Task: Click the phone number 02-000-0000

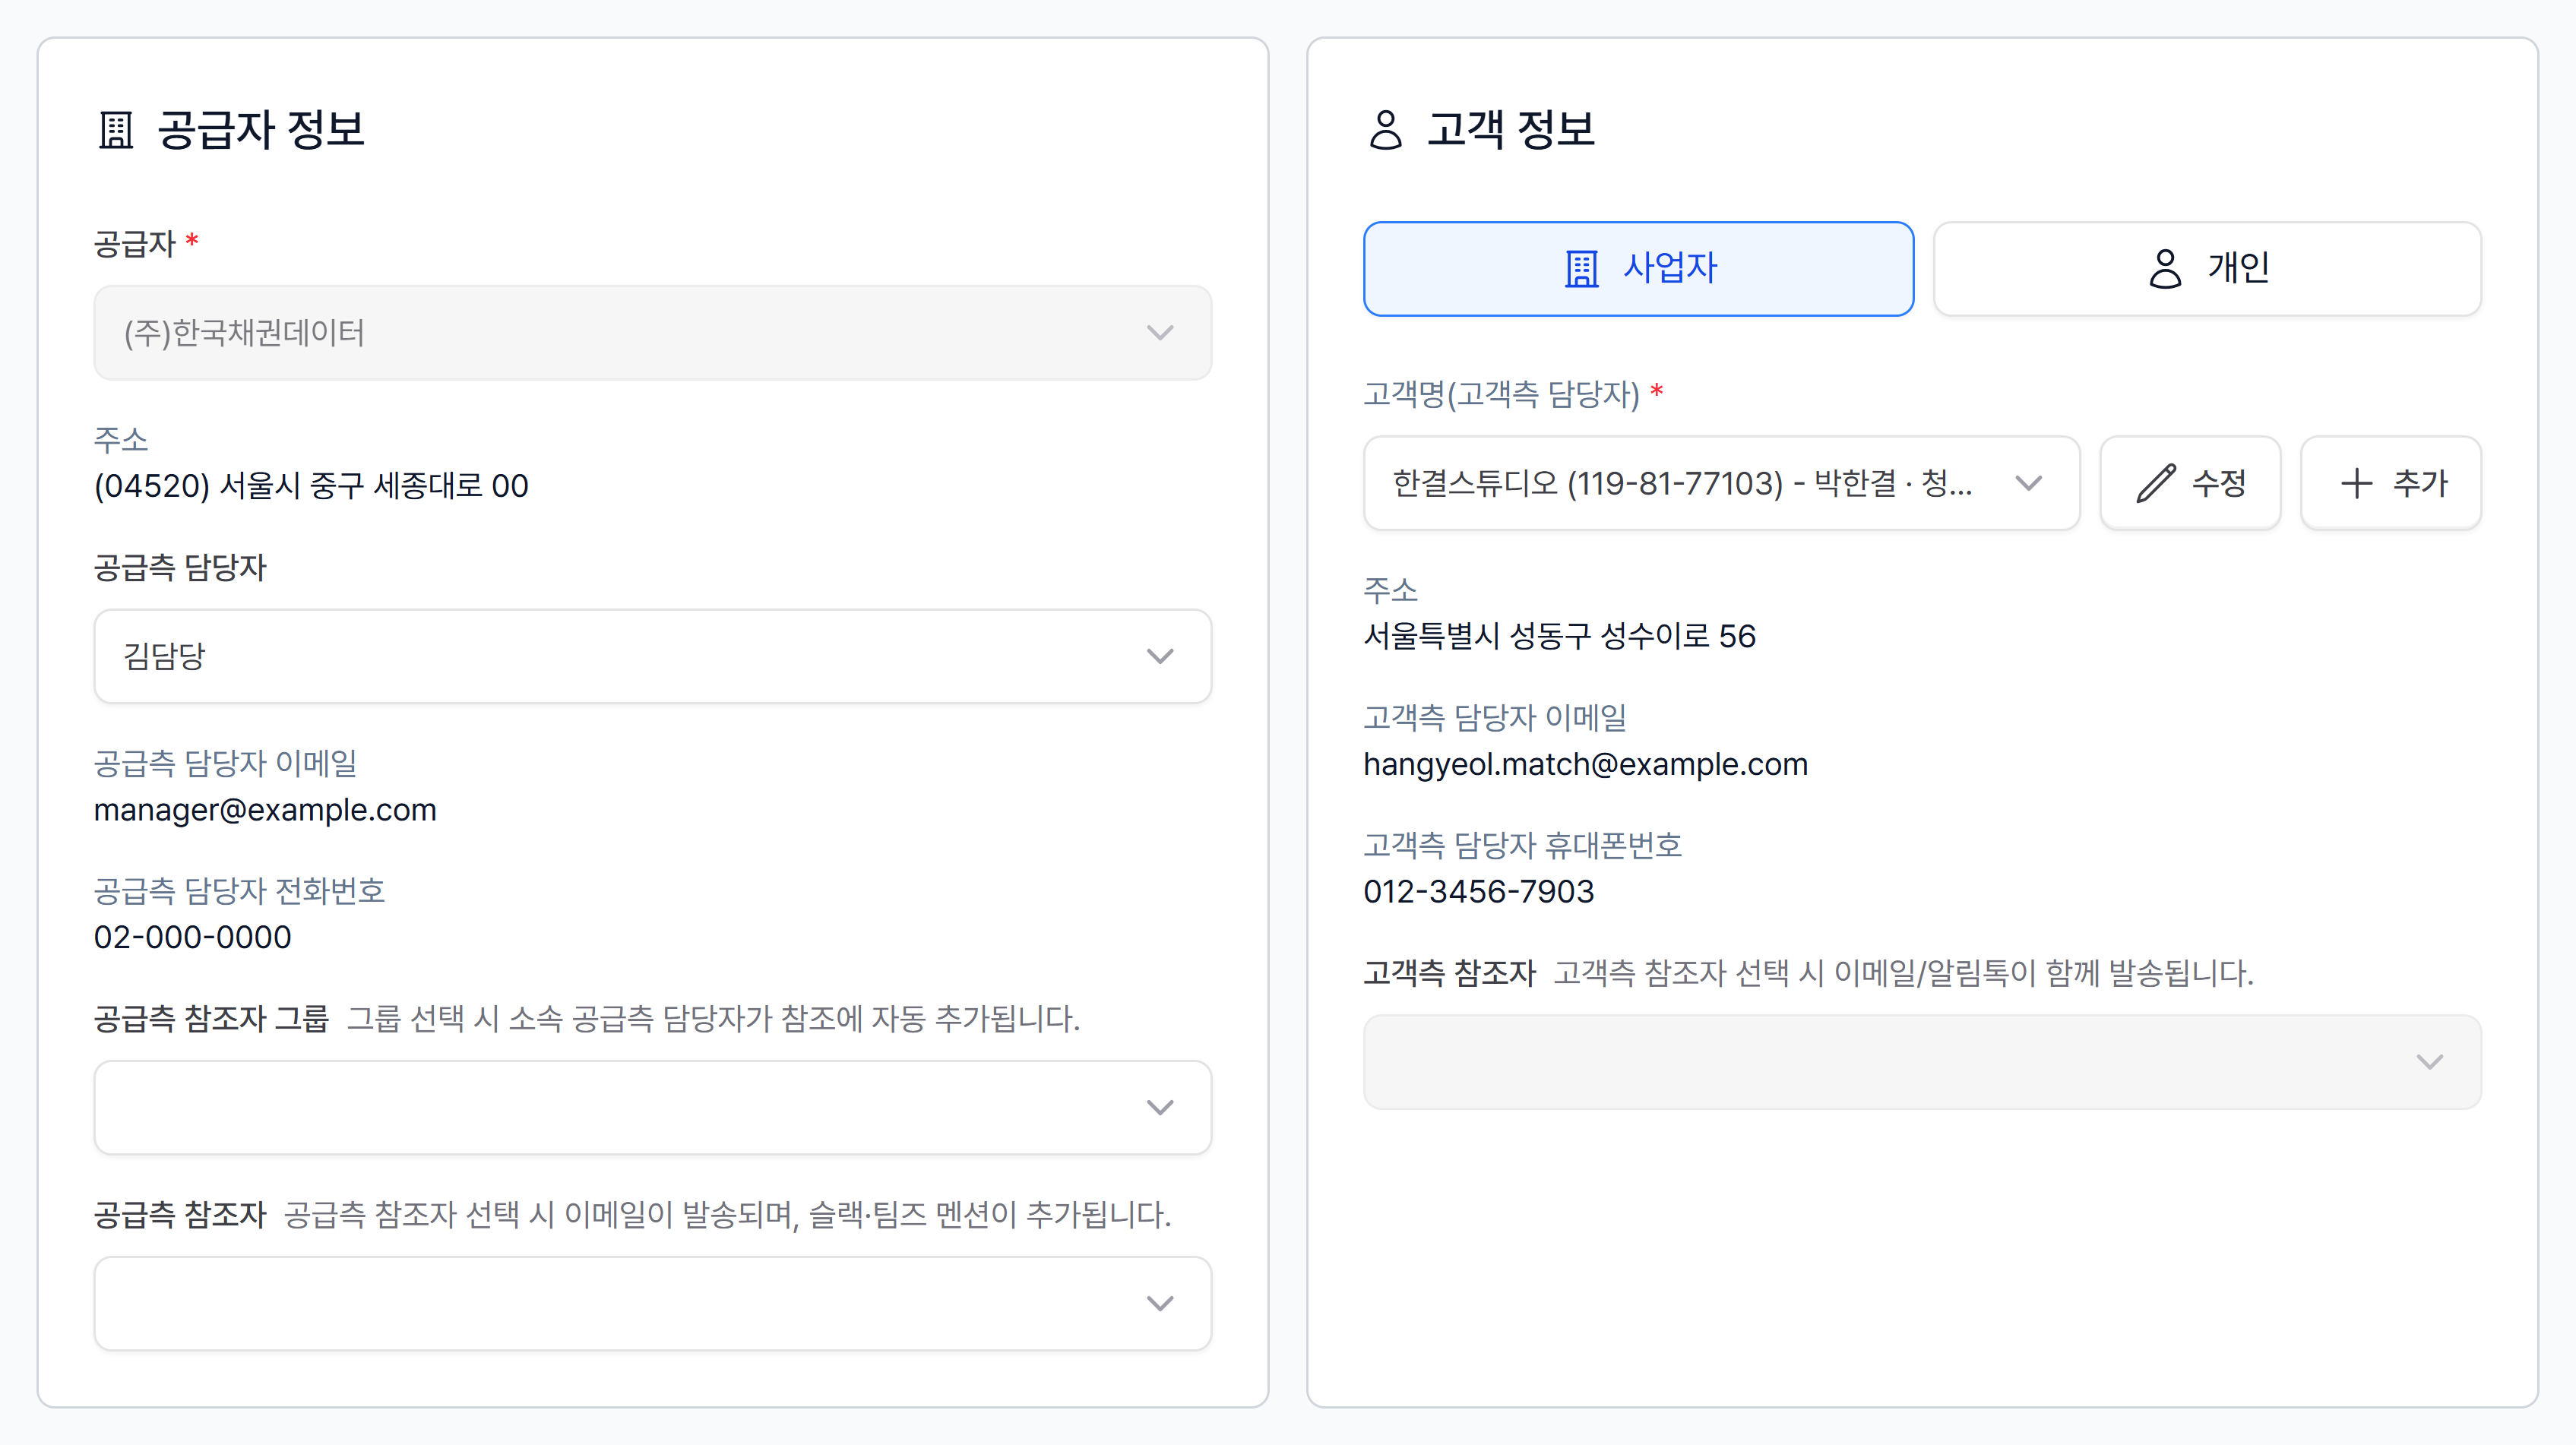Action: 193,937
